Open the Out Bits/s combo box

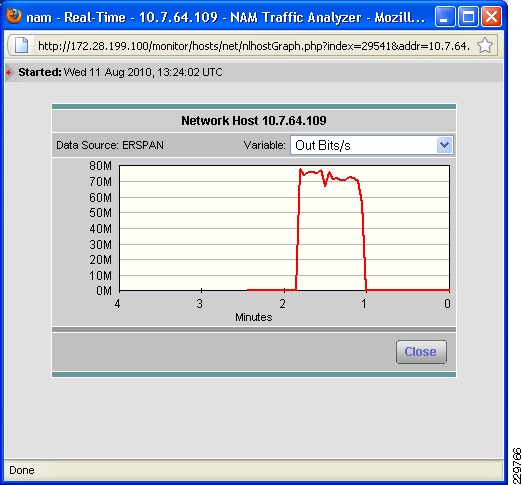point(371,145)
